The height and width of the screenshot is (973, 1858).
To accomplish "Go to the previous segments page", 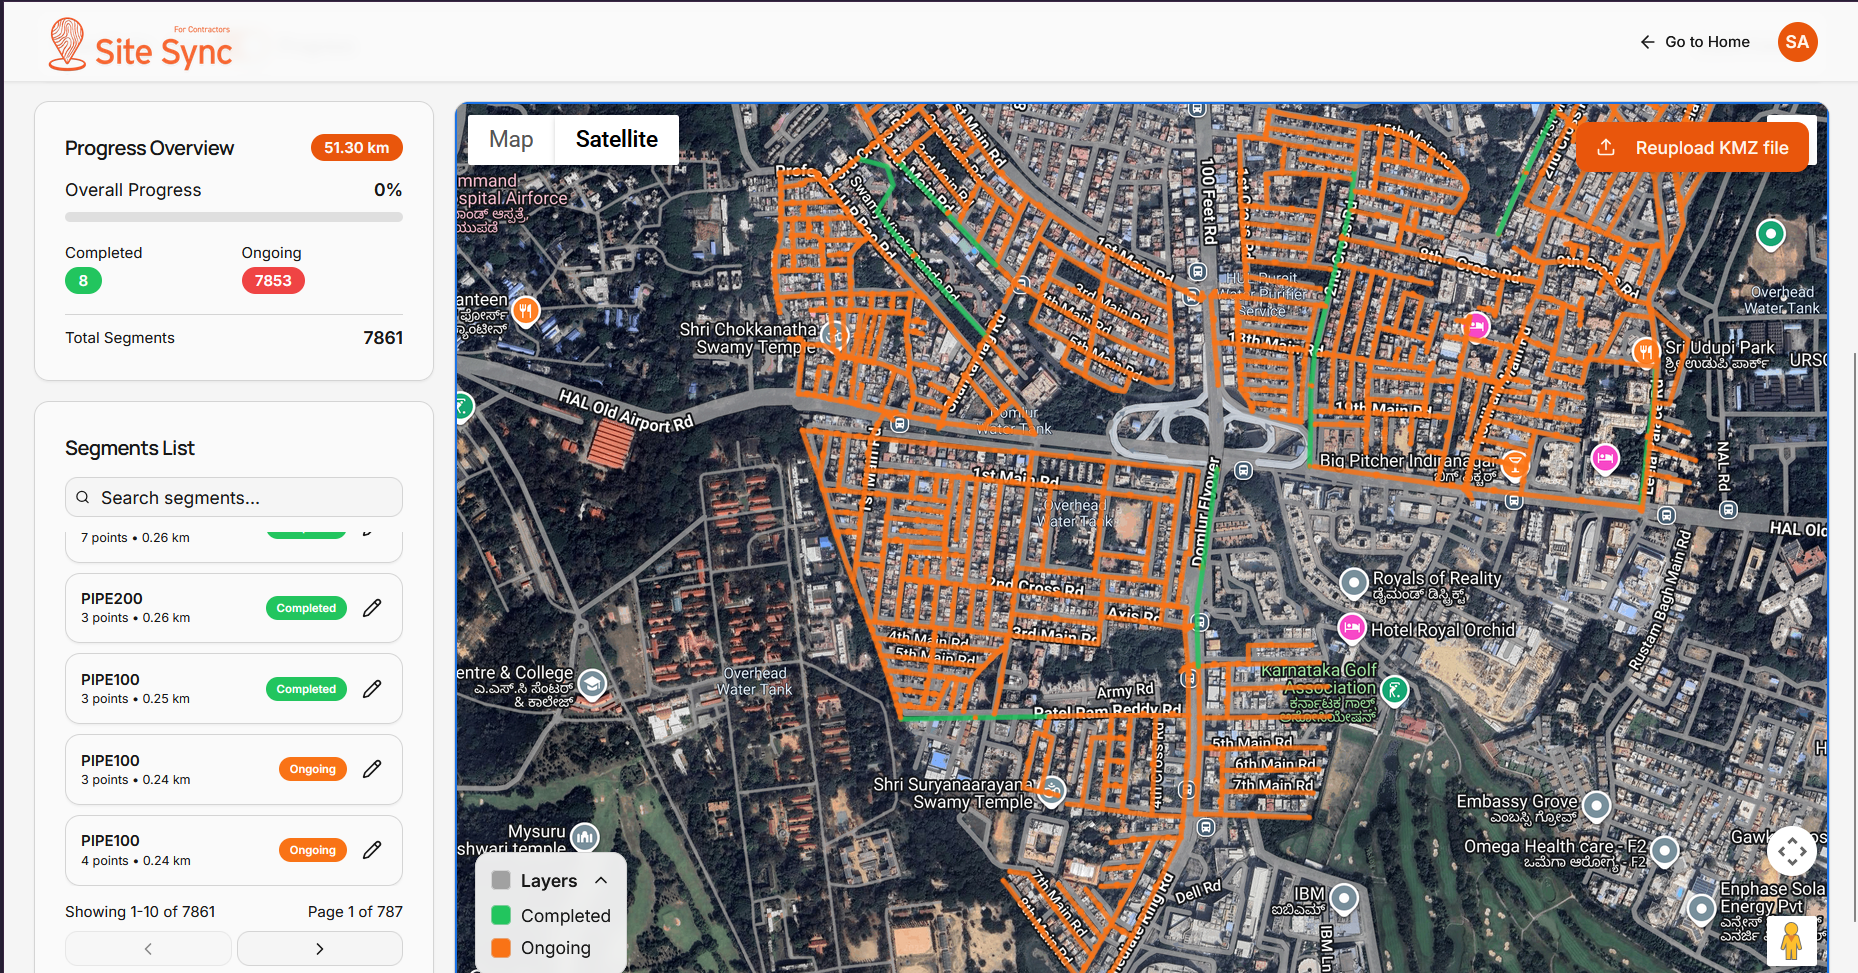I will point(148,948).
